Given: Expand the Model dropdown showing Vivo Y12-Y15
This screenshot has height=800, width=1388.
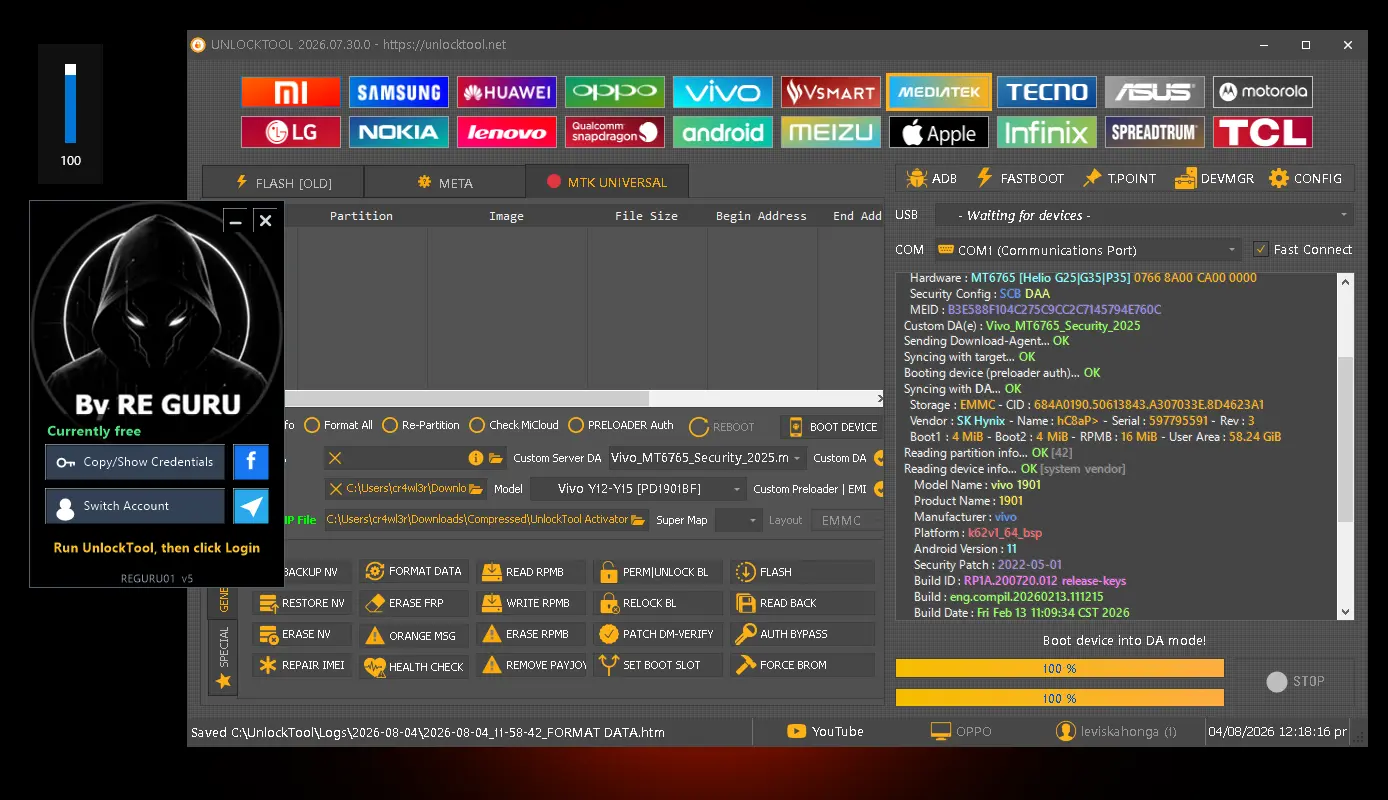Looking at the screenshot, I should (x=638, y=489).
